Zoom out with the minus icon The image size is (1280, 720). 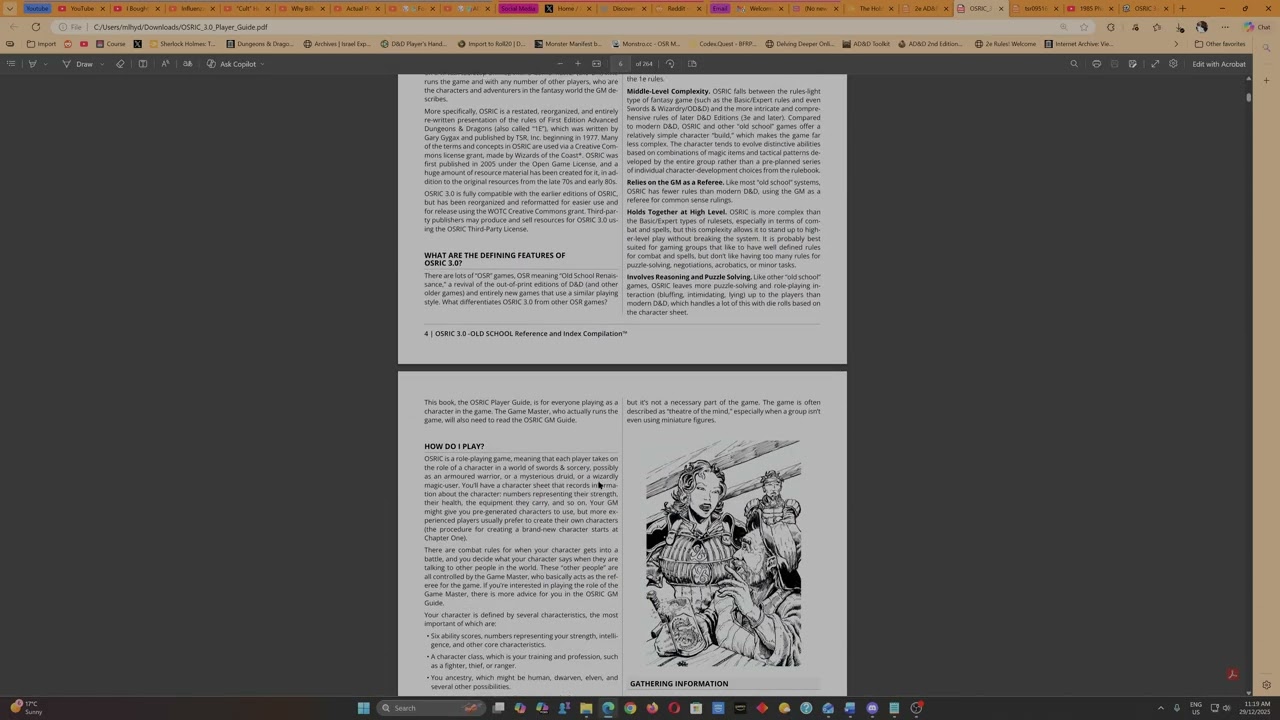click(560, 64)
